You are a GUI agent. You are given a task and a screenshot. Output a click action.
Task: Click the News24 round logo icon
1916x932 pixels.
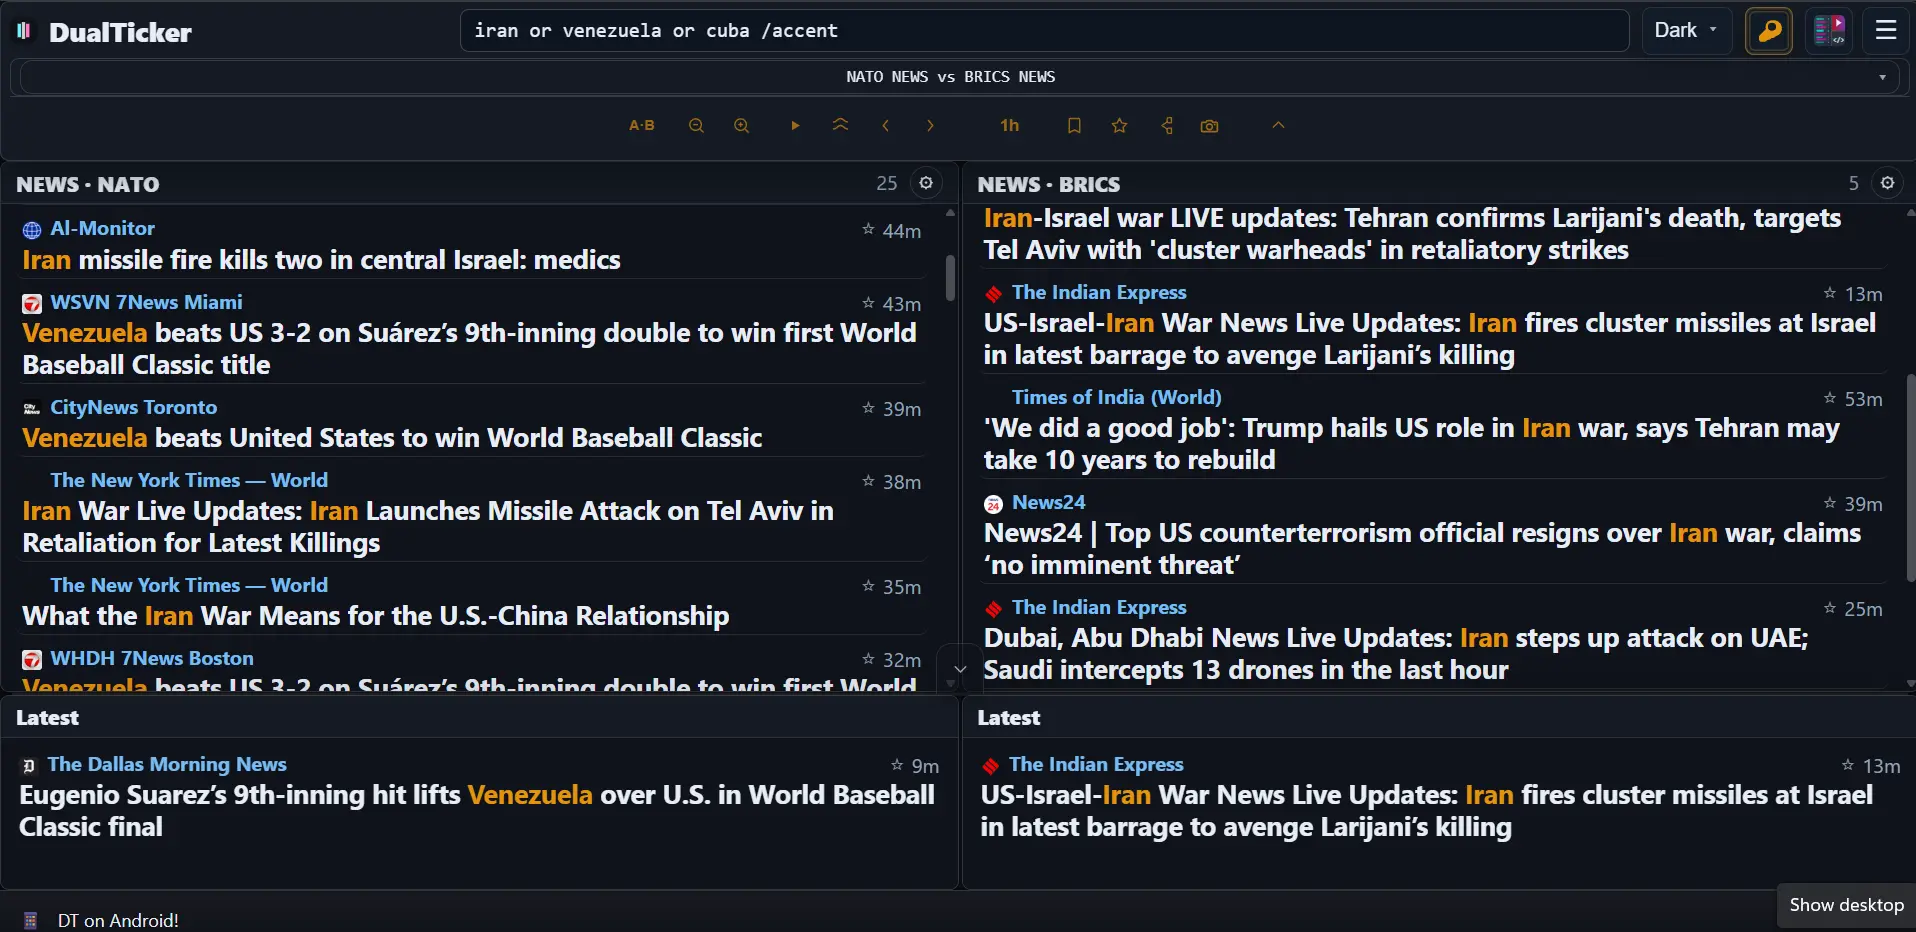pos(993,504)
